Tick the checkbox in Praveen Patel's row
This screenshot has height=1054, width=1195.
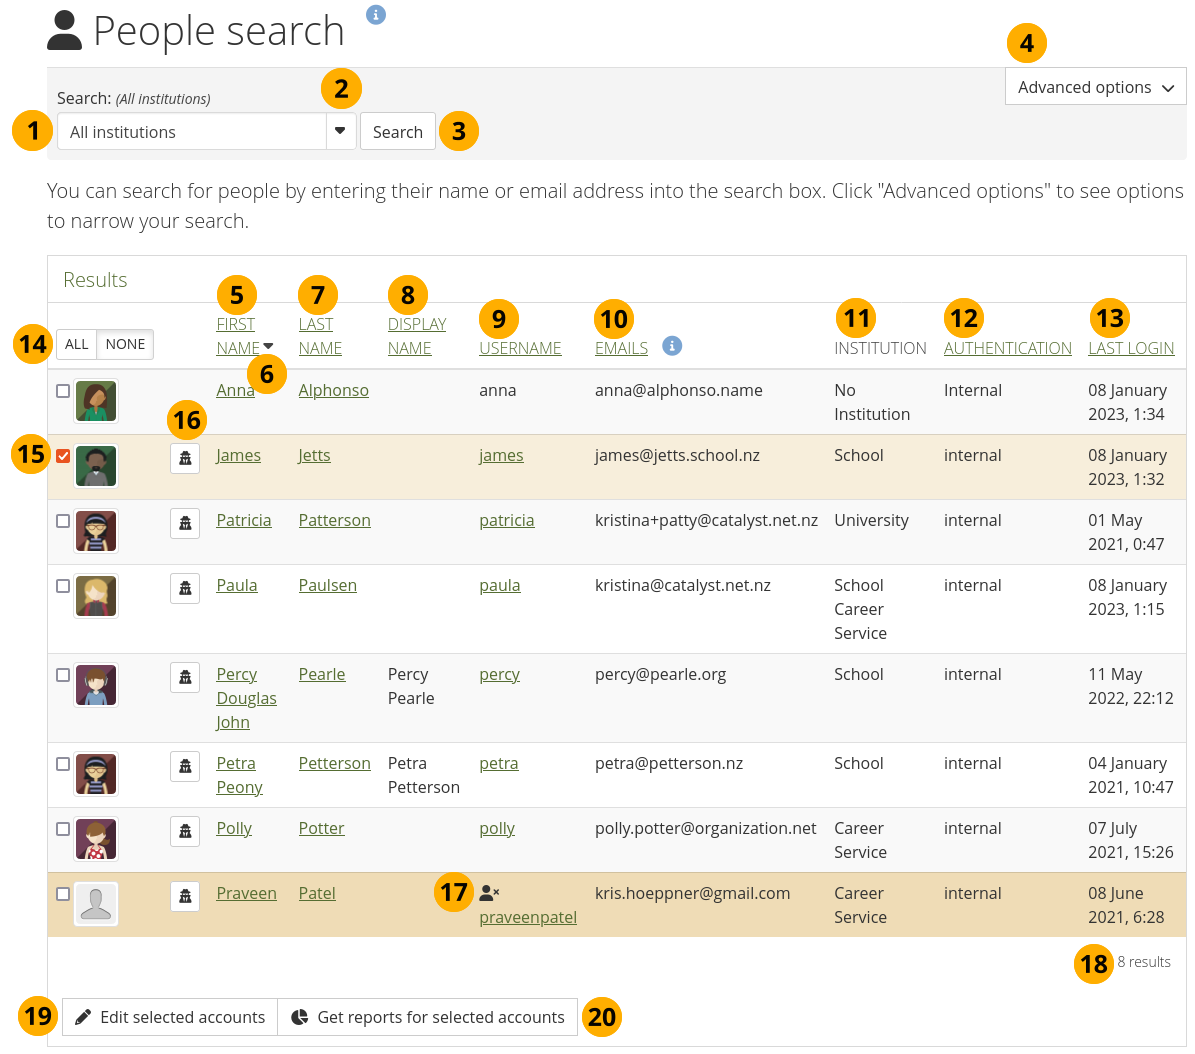click(63, 894)
